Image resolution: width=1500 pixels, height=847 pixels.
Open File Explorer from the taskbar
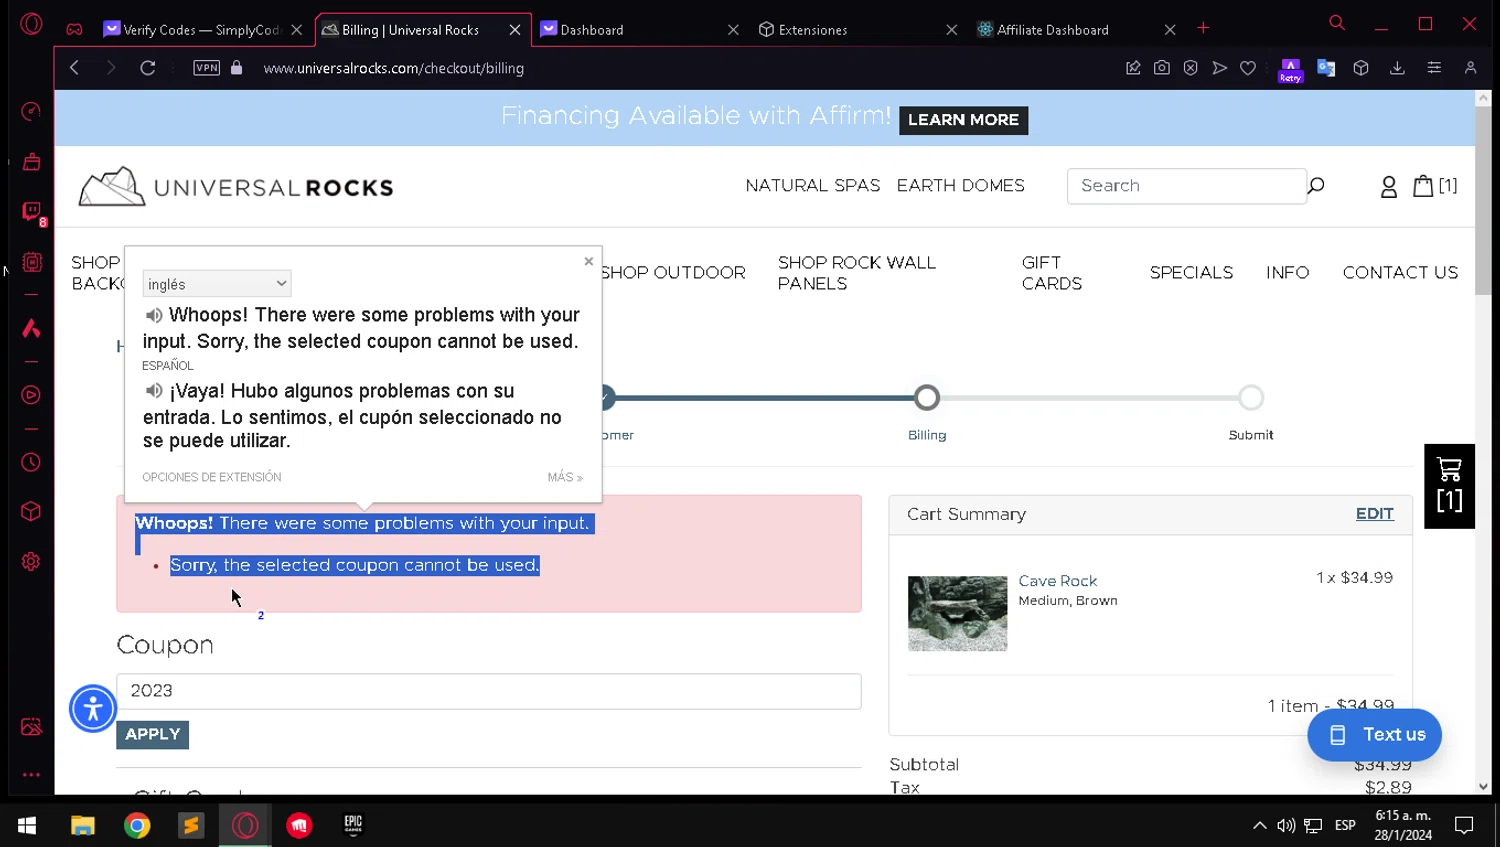(x=83, y=825)
